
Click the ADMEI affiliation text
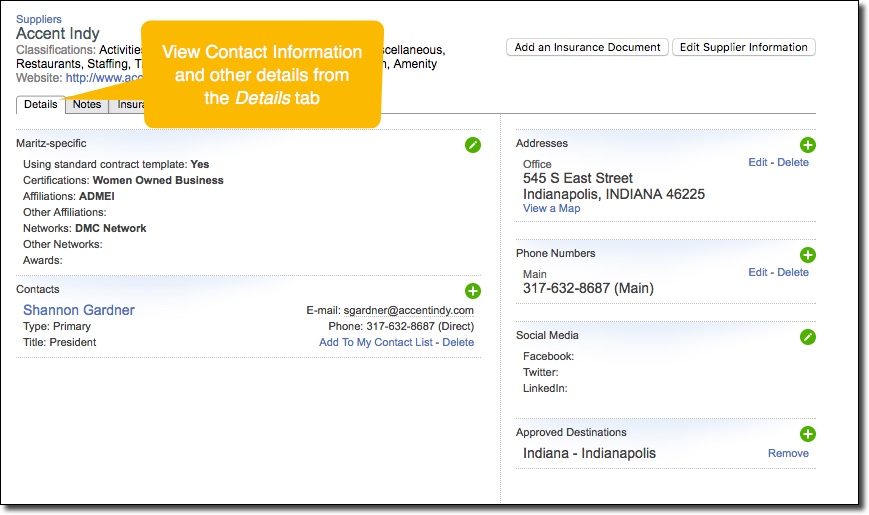coord(96,196)
